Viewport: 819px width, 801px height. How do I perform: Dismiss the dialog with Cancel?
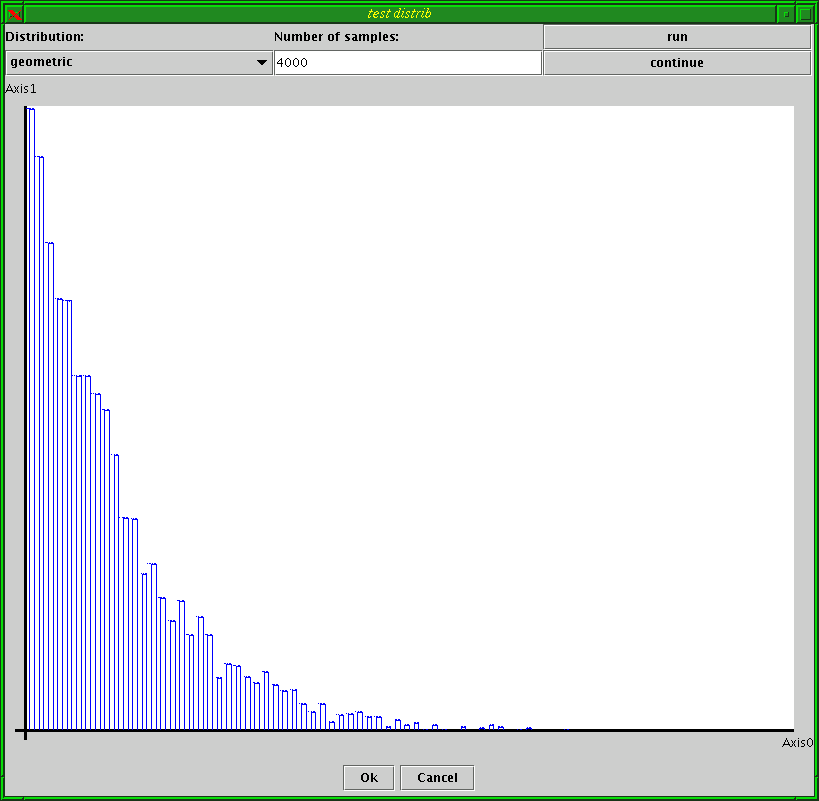437,778
